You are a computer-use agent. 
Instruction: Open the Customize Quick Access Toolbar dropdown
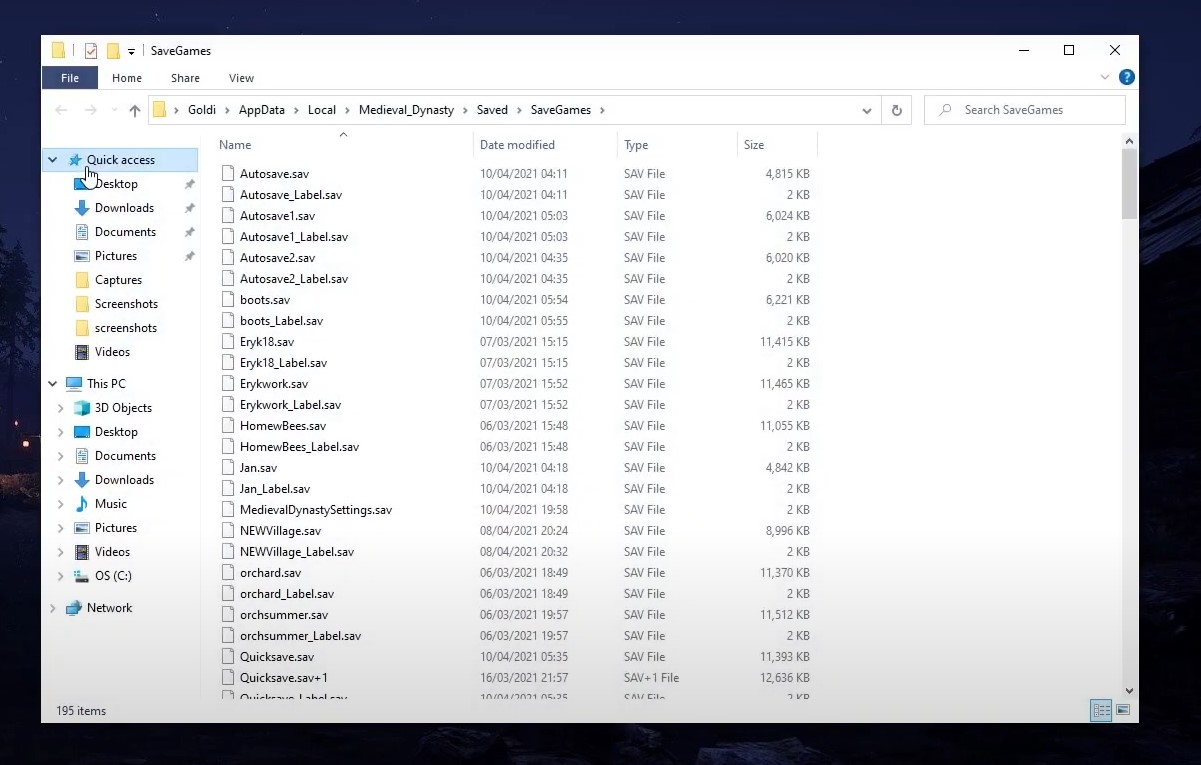click(131, 51)
